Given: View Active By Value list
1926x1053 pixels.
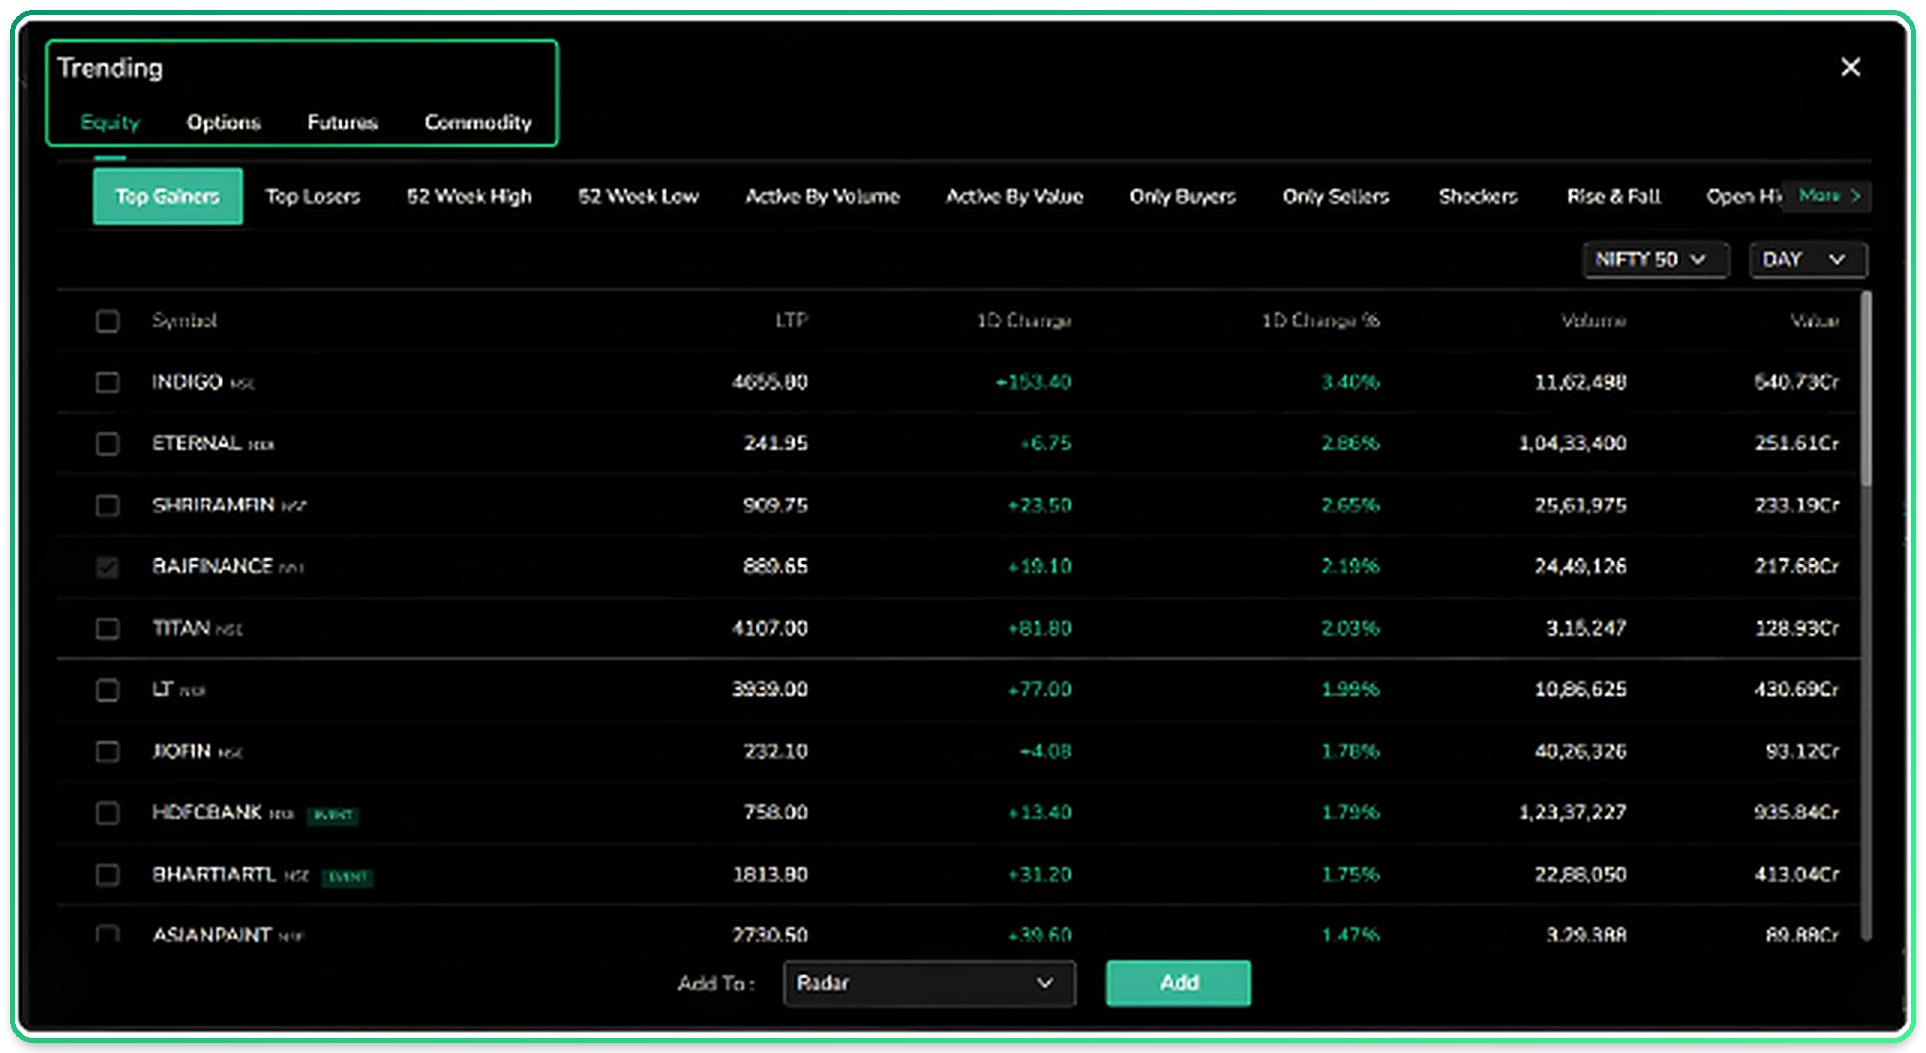Looking at the screenshot, I should pyautogui.click(x=1014, y=196).
